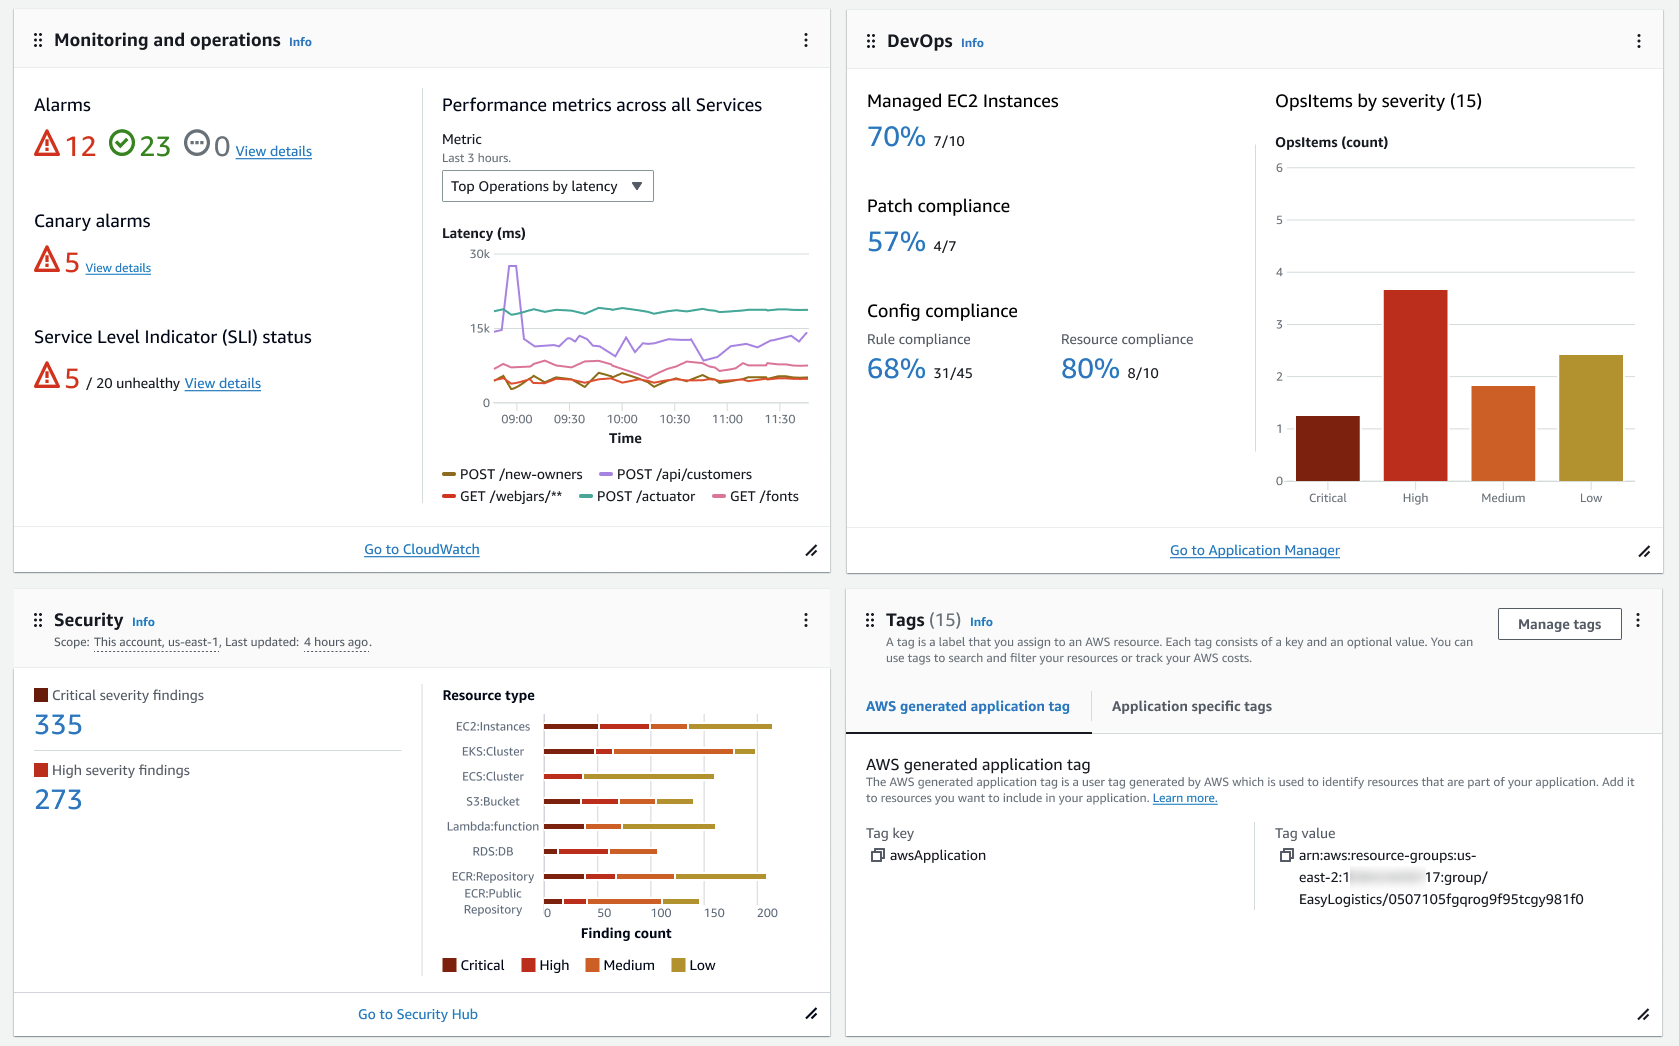Open the Tags widget options menu
The image size is (1679, 1046).
(1639, 620)
